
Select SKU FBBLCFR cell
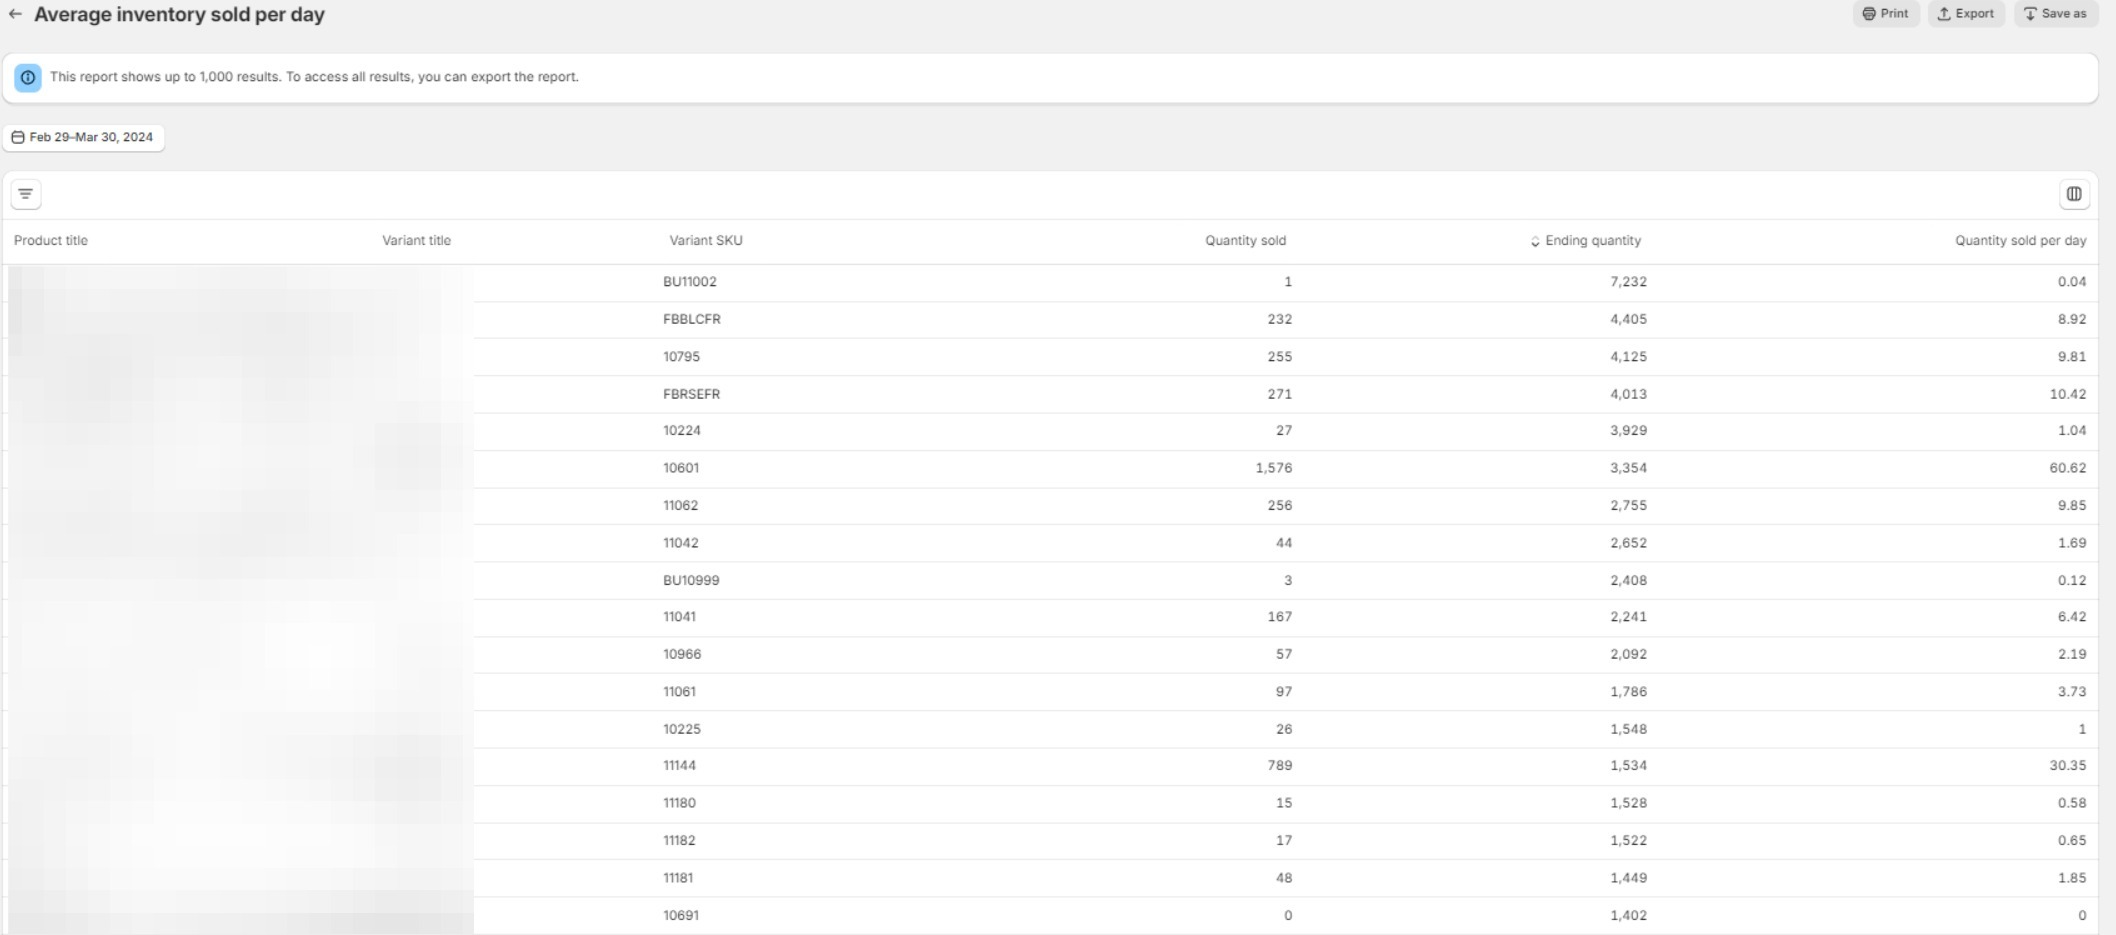692,319
